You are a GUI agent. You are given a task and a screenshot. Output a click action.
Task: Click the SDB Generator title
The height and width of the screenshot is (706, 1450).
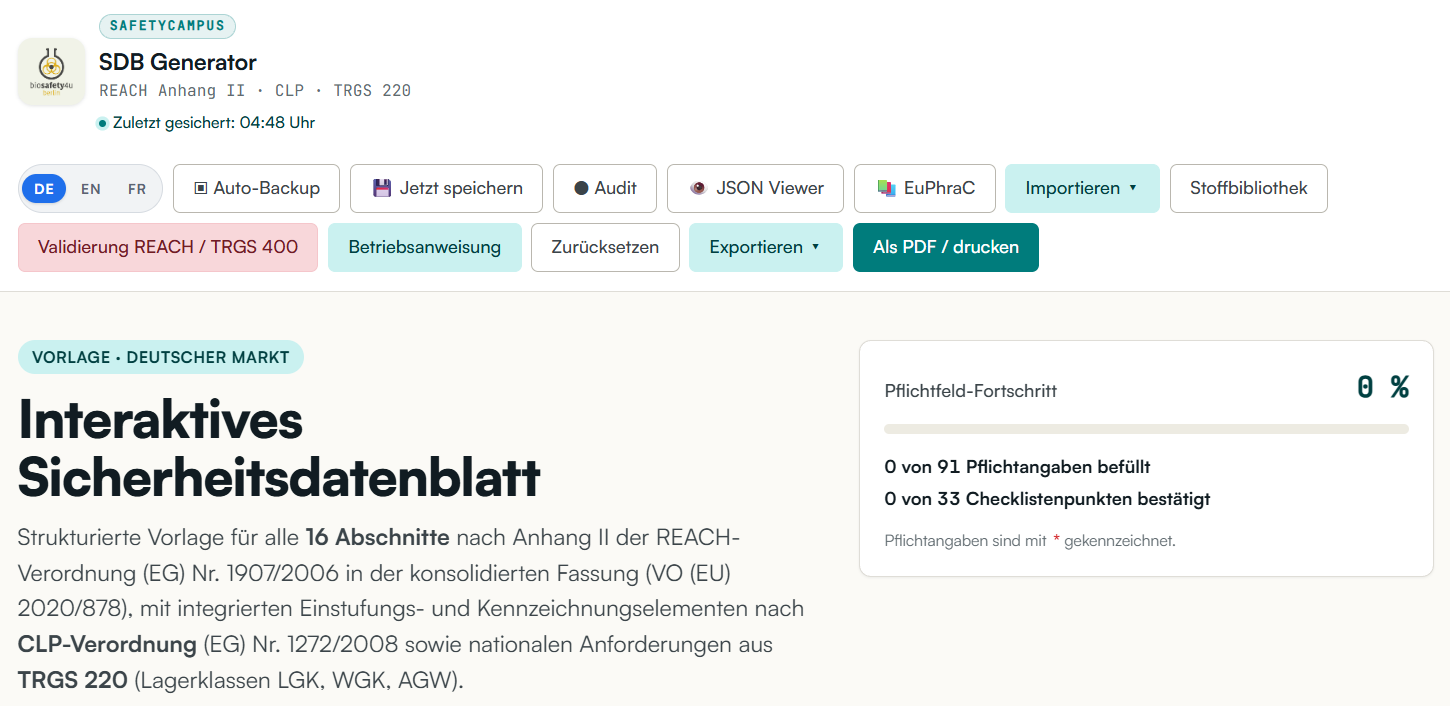[178, 62]
